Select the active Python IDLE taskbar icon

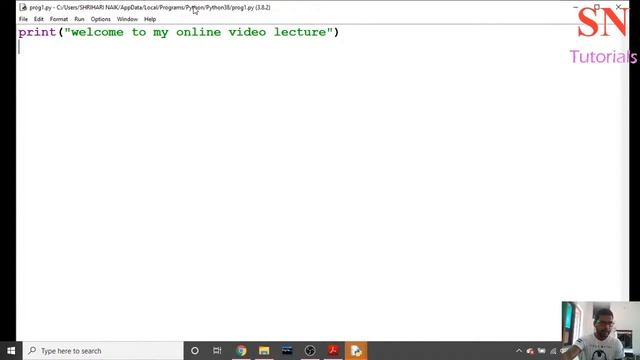356,351
